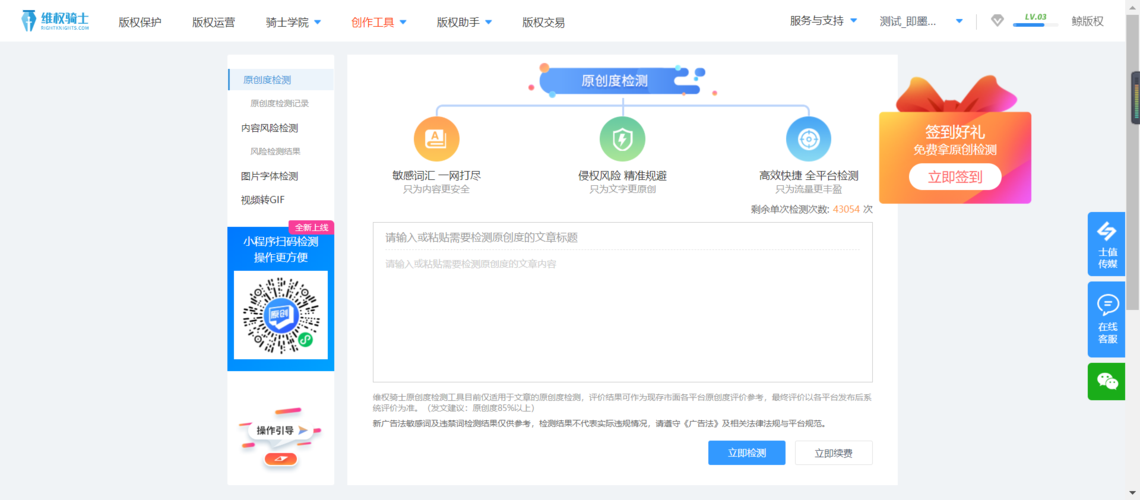Select 视频转GIF in the sidebar

click(262, 200)
